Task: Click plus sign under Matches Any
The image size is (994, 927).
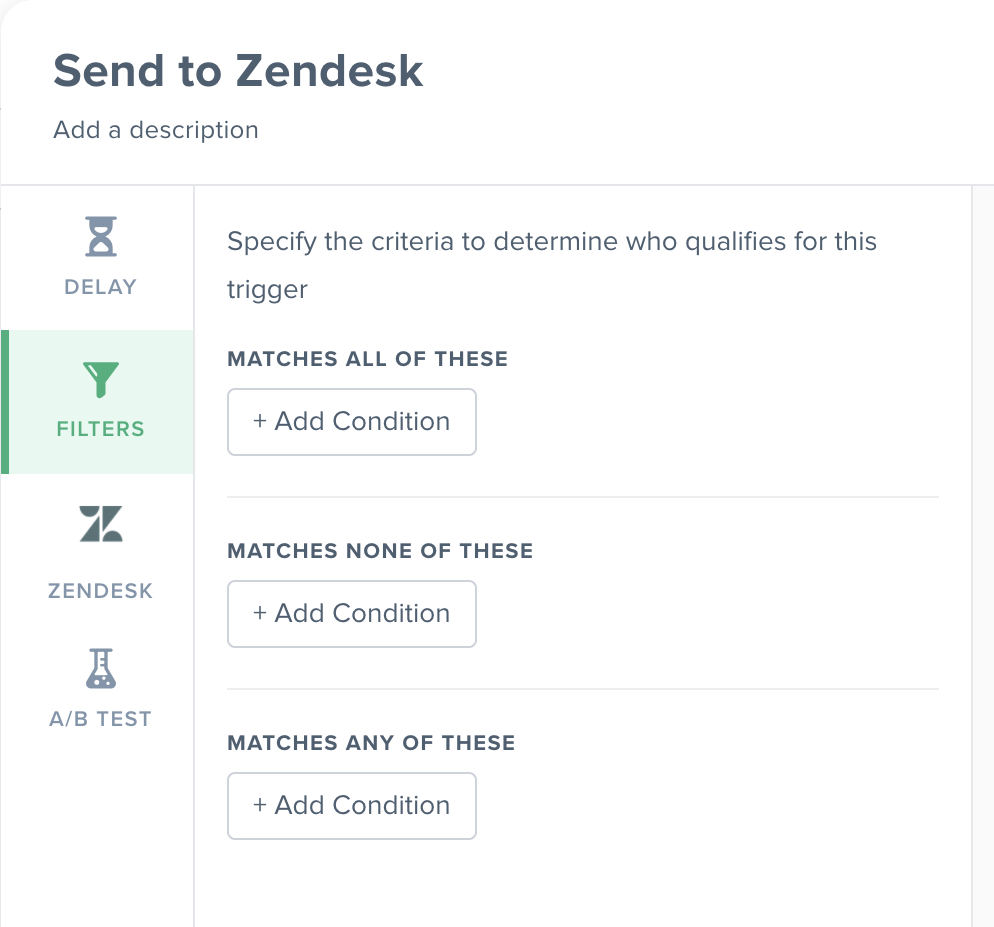Action: point(259,806)
